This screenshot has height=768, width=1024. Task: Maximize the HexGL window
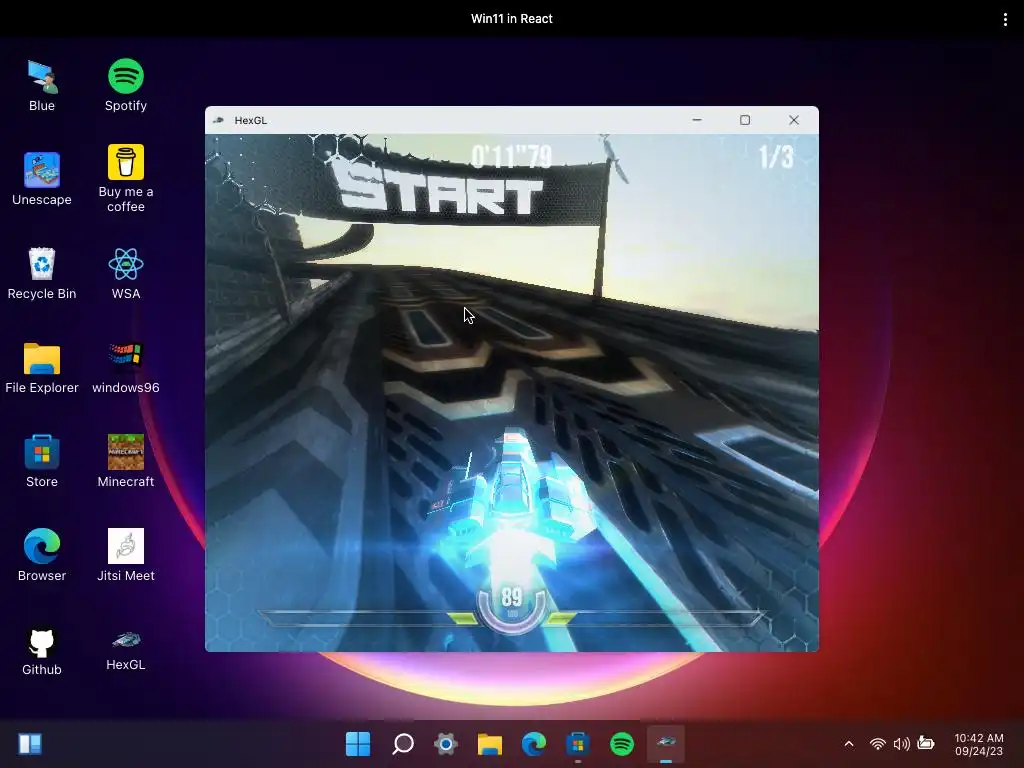coord(744,120)
